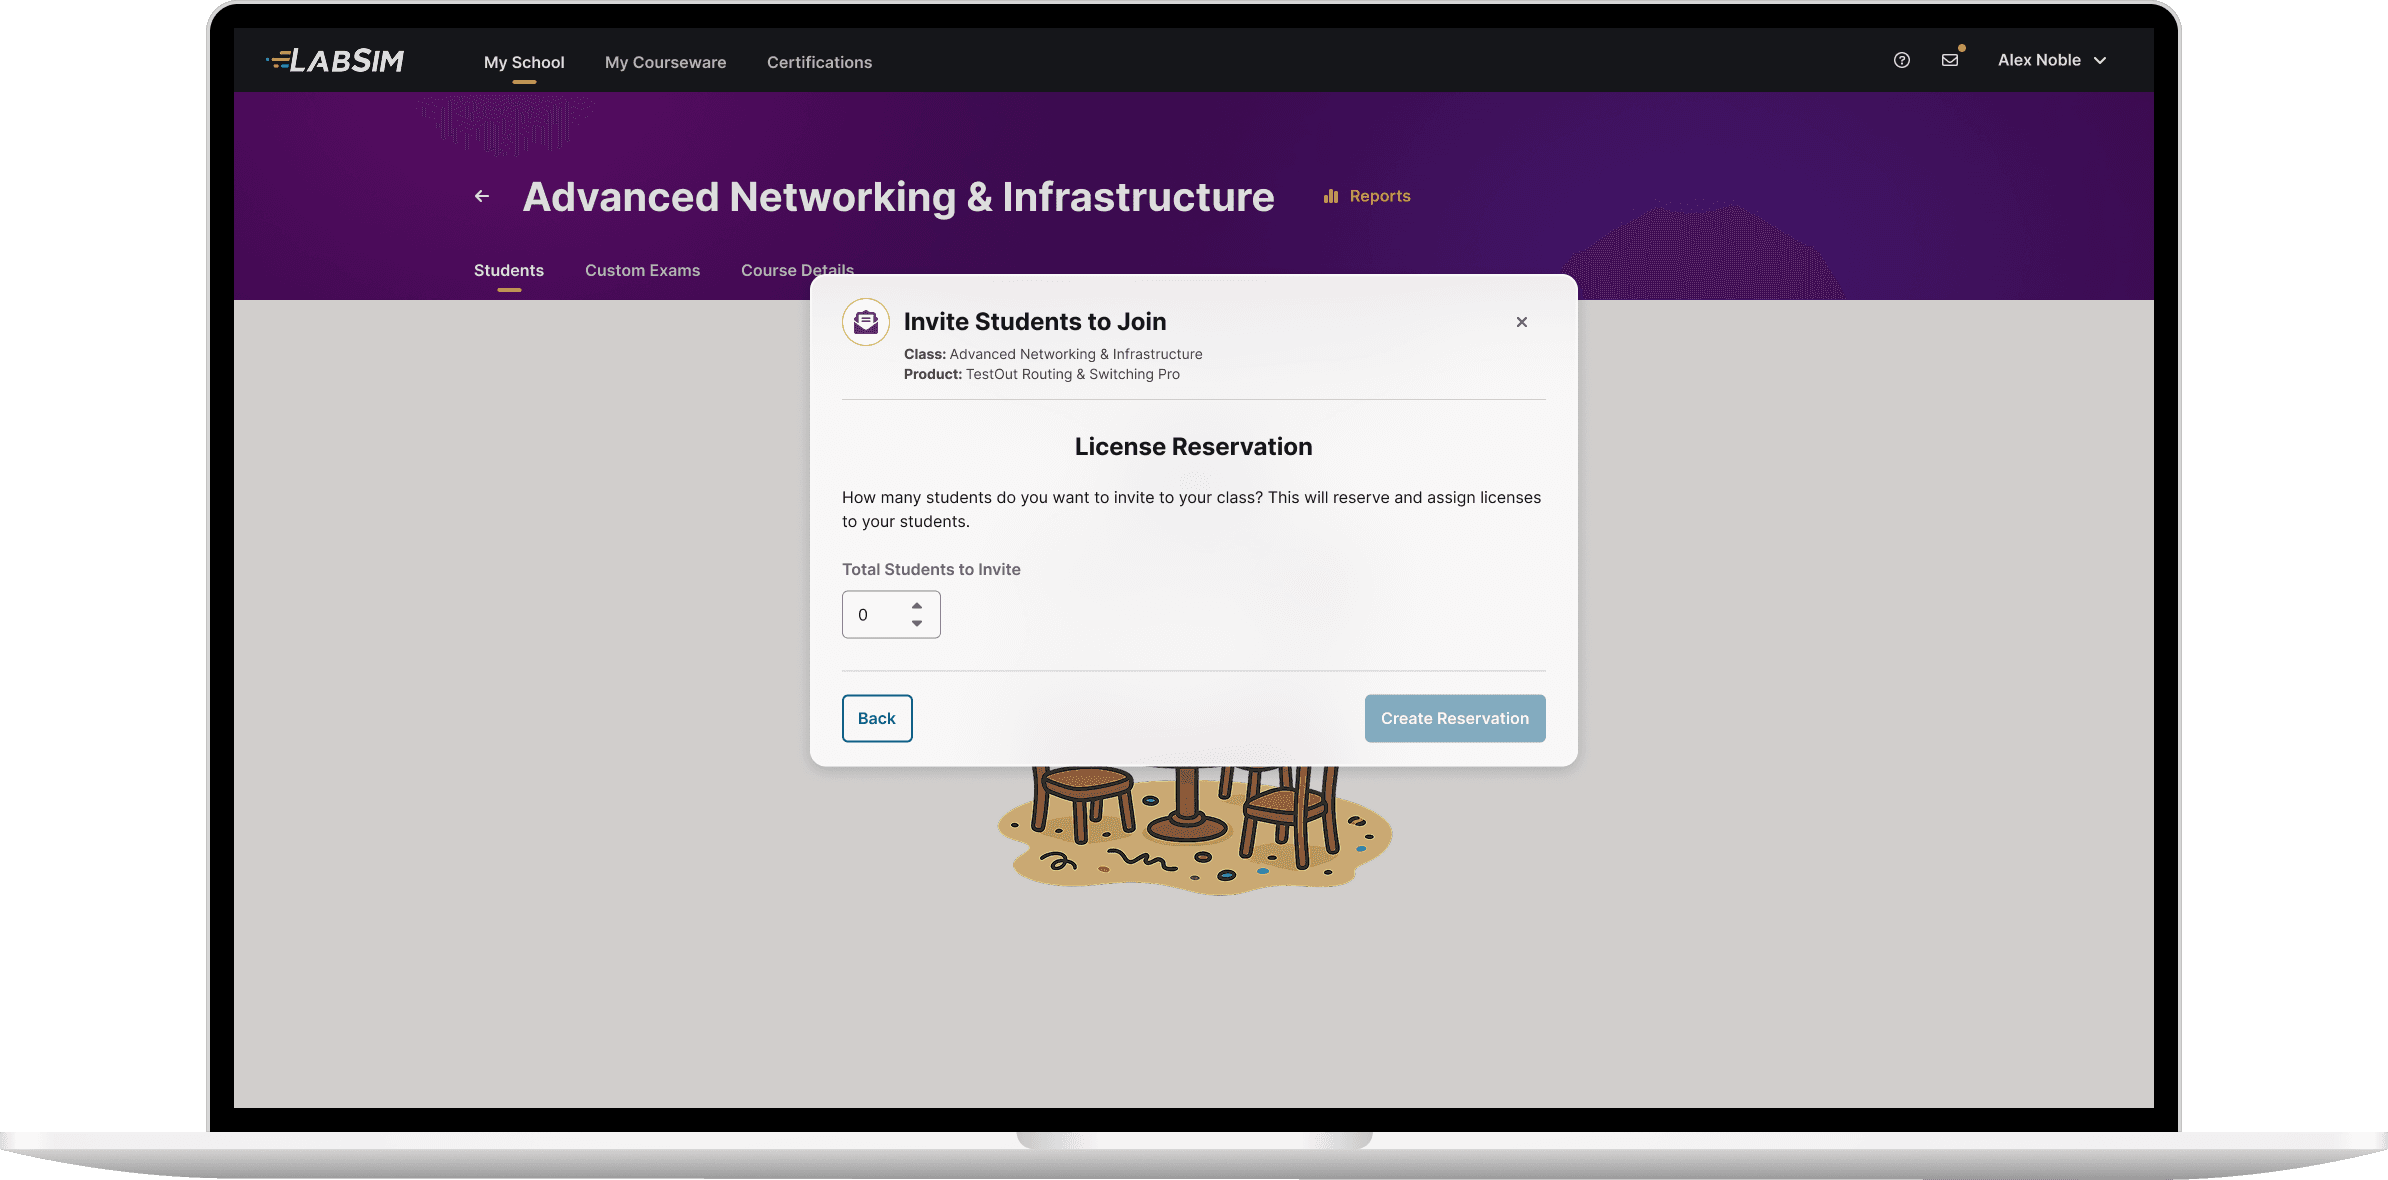Click the invite envelope icon in dialog
The image size is (2388, 1180).
pos(866,322)
